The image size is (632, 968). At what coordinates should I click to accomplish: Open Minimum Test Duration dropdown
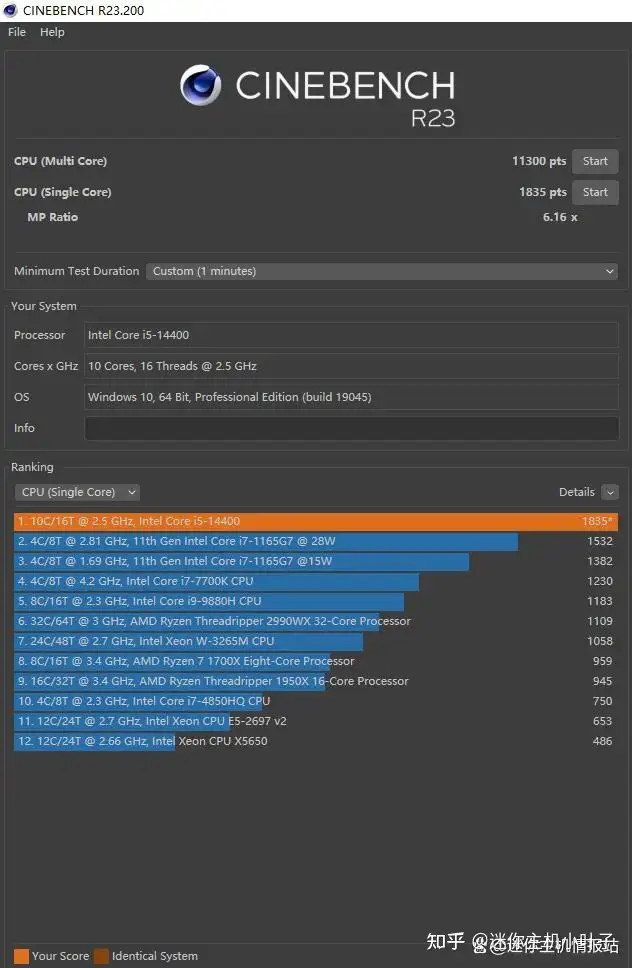tap(382, 271)
